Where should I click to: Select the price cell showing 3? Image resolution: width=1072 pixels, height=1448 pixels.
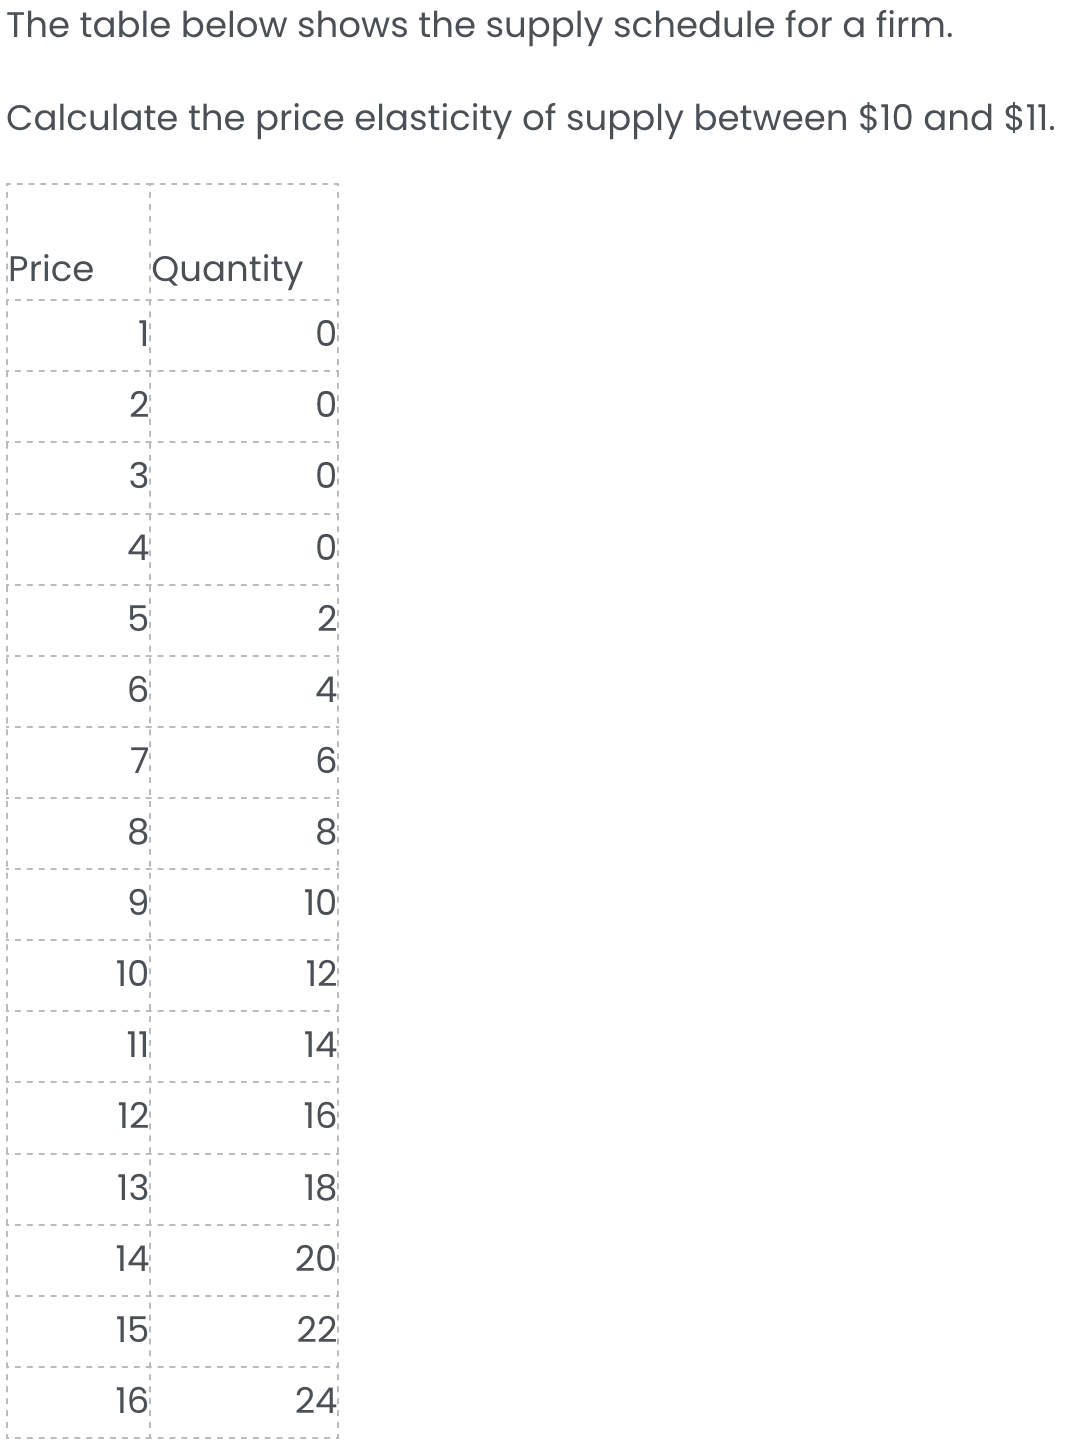(x=139, y=477)
